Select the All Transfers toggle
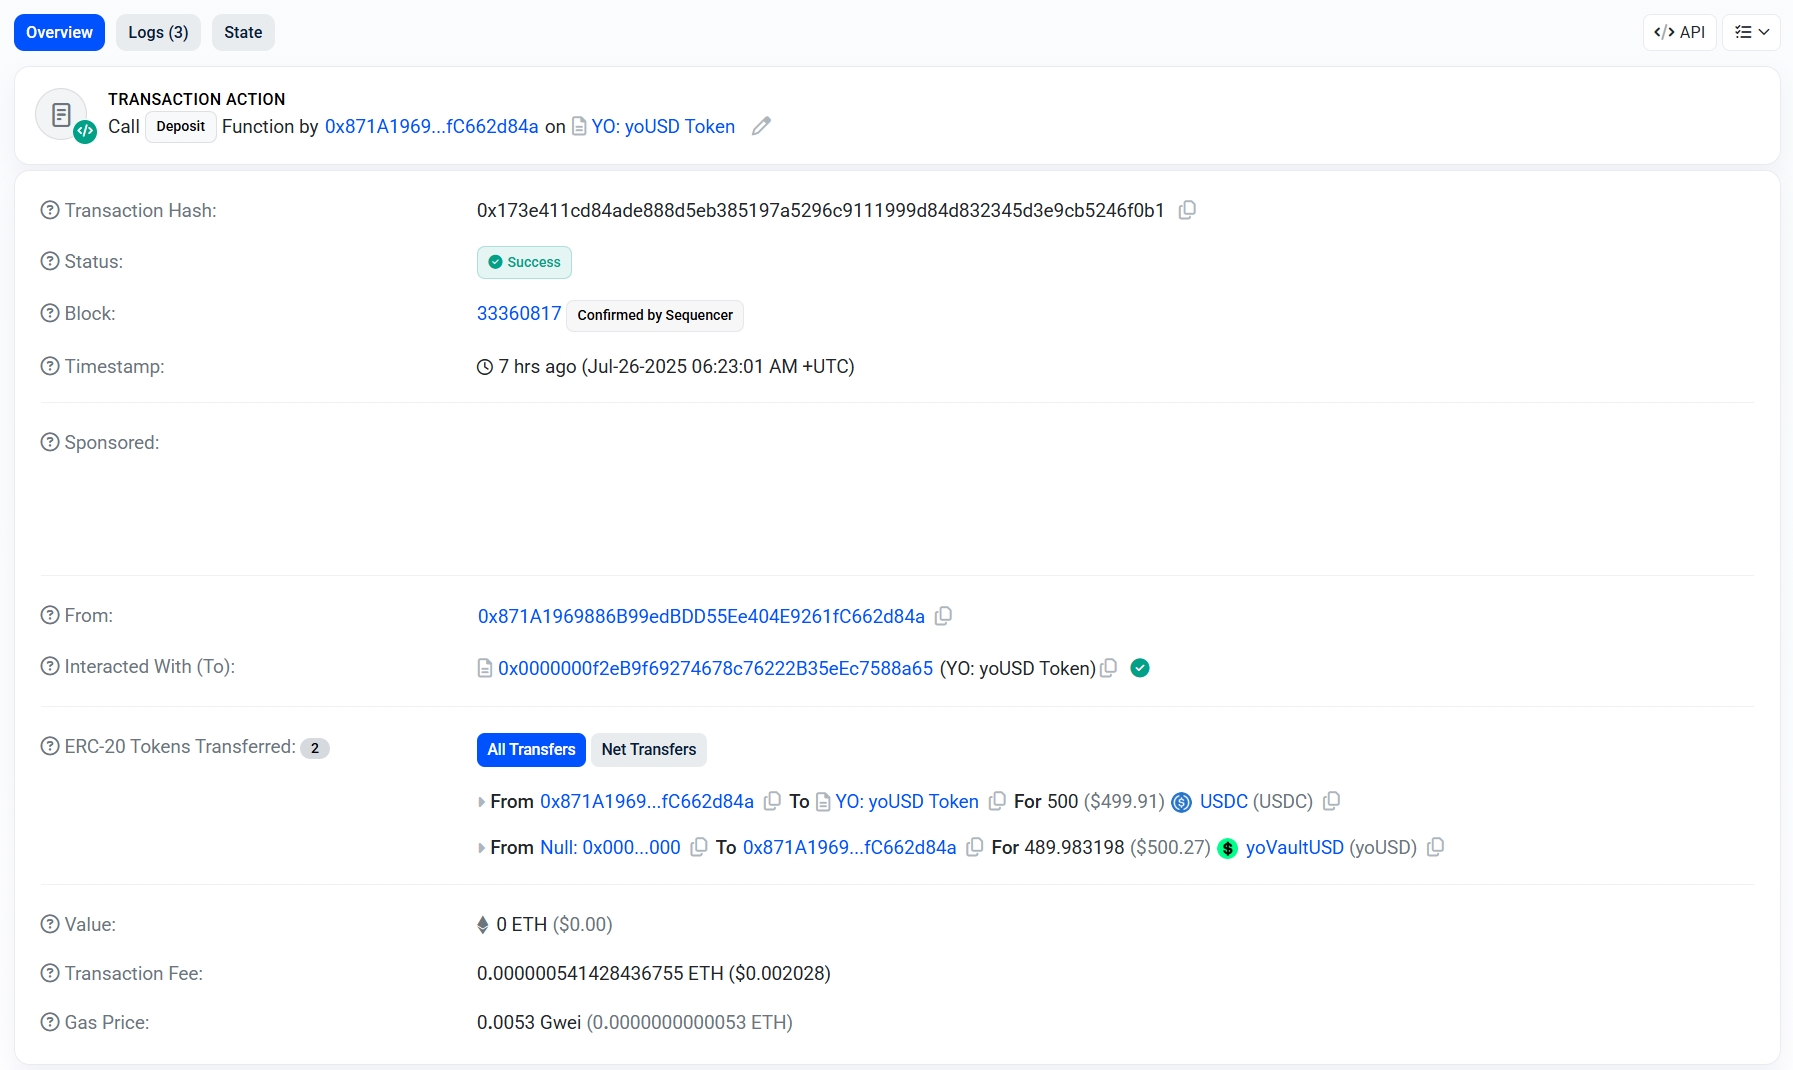 coord(531,749)
